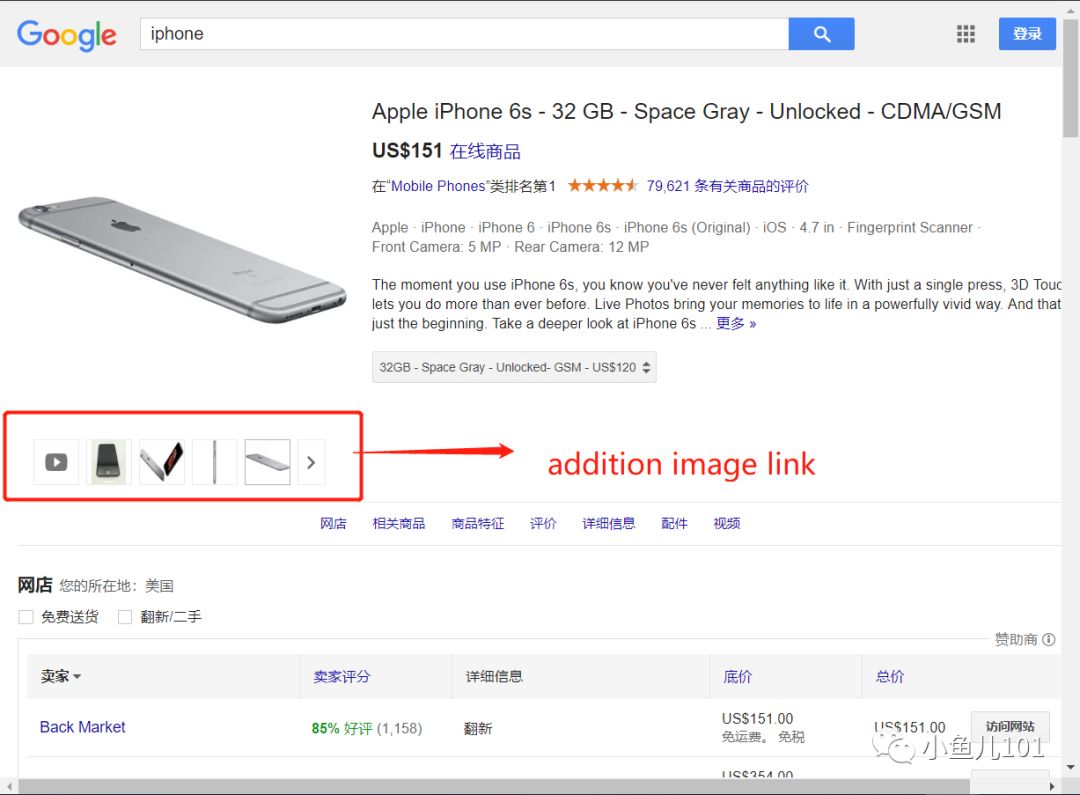Expand description with 更多 » link
Screen dimensions: 1080x795
[736, 323]
